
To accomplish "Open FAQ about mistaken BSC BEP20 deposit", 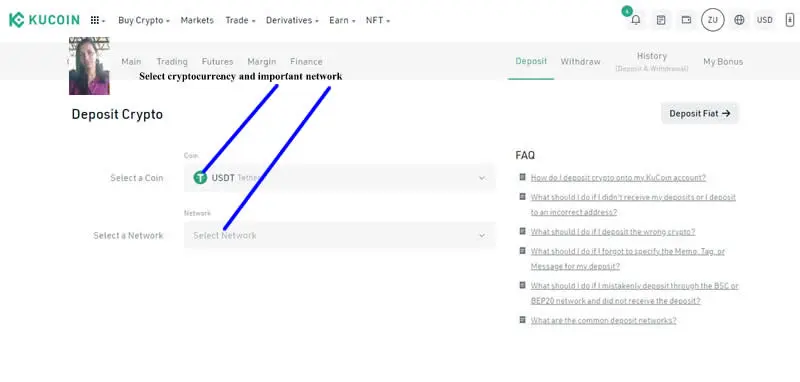I will click(x=635, y=293).
